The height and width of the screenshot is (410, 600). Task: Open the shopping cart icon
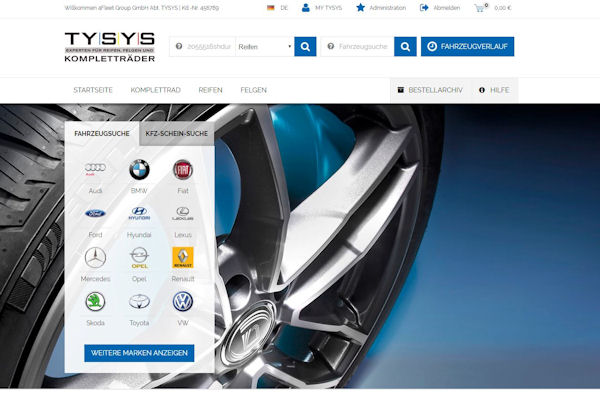tap(479, 8)
